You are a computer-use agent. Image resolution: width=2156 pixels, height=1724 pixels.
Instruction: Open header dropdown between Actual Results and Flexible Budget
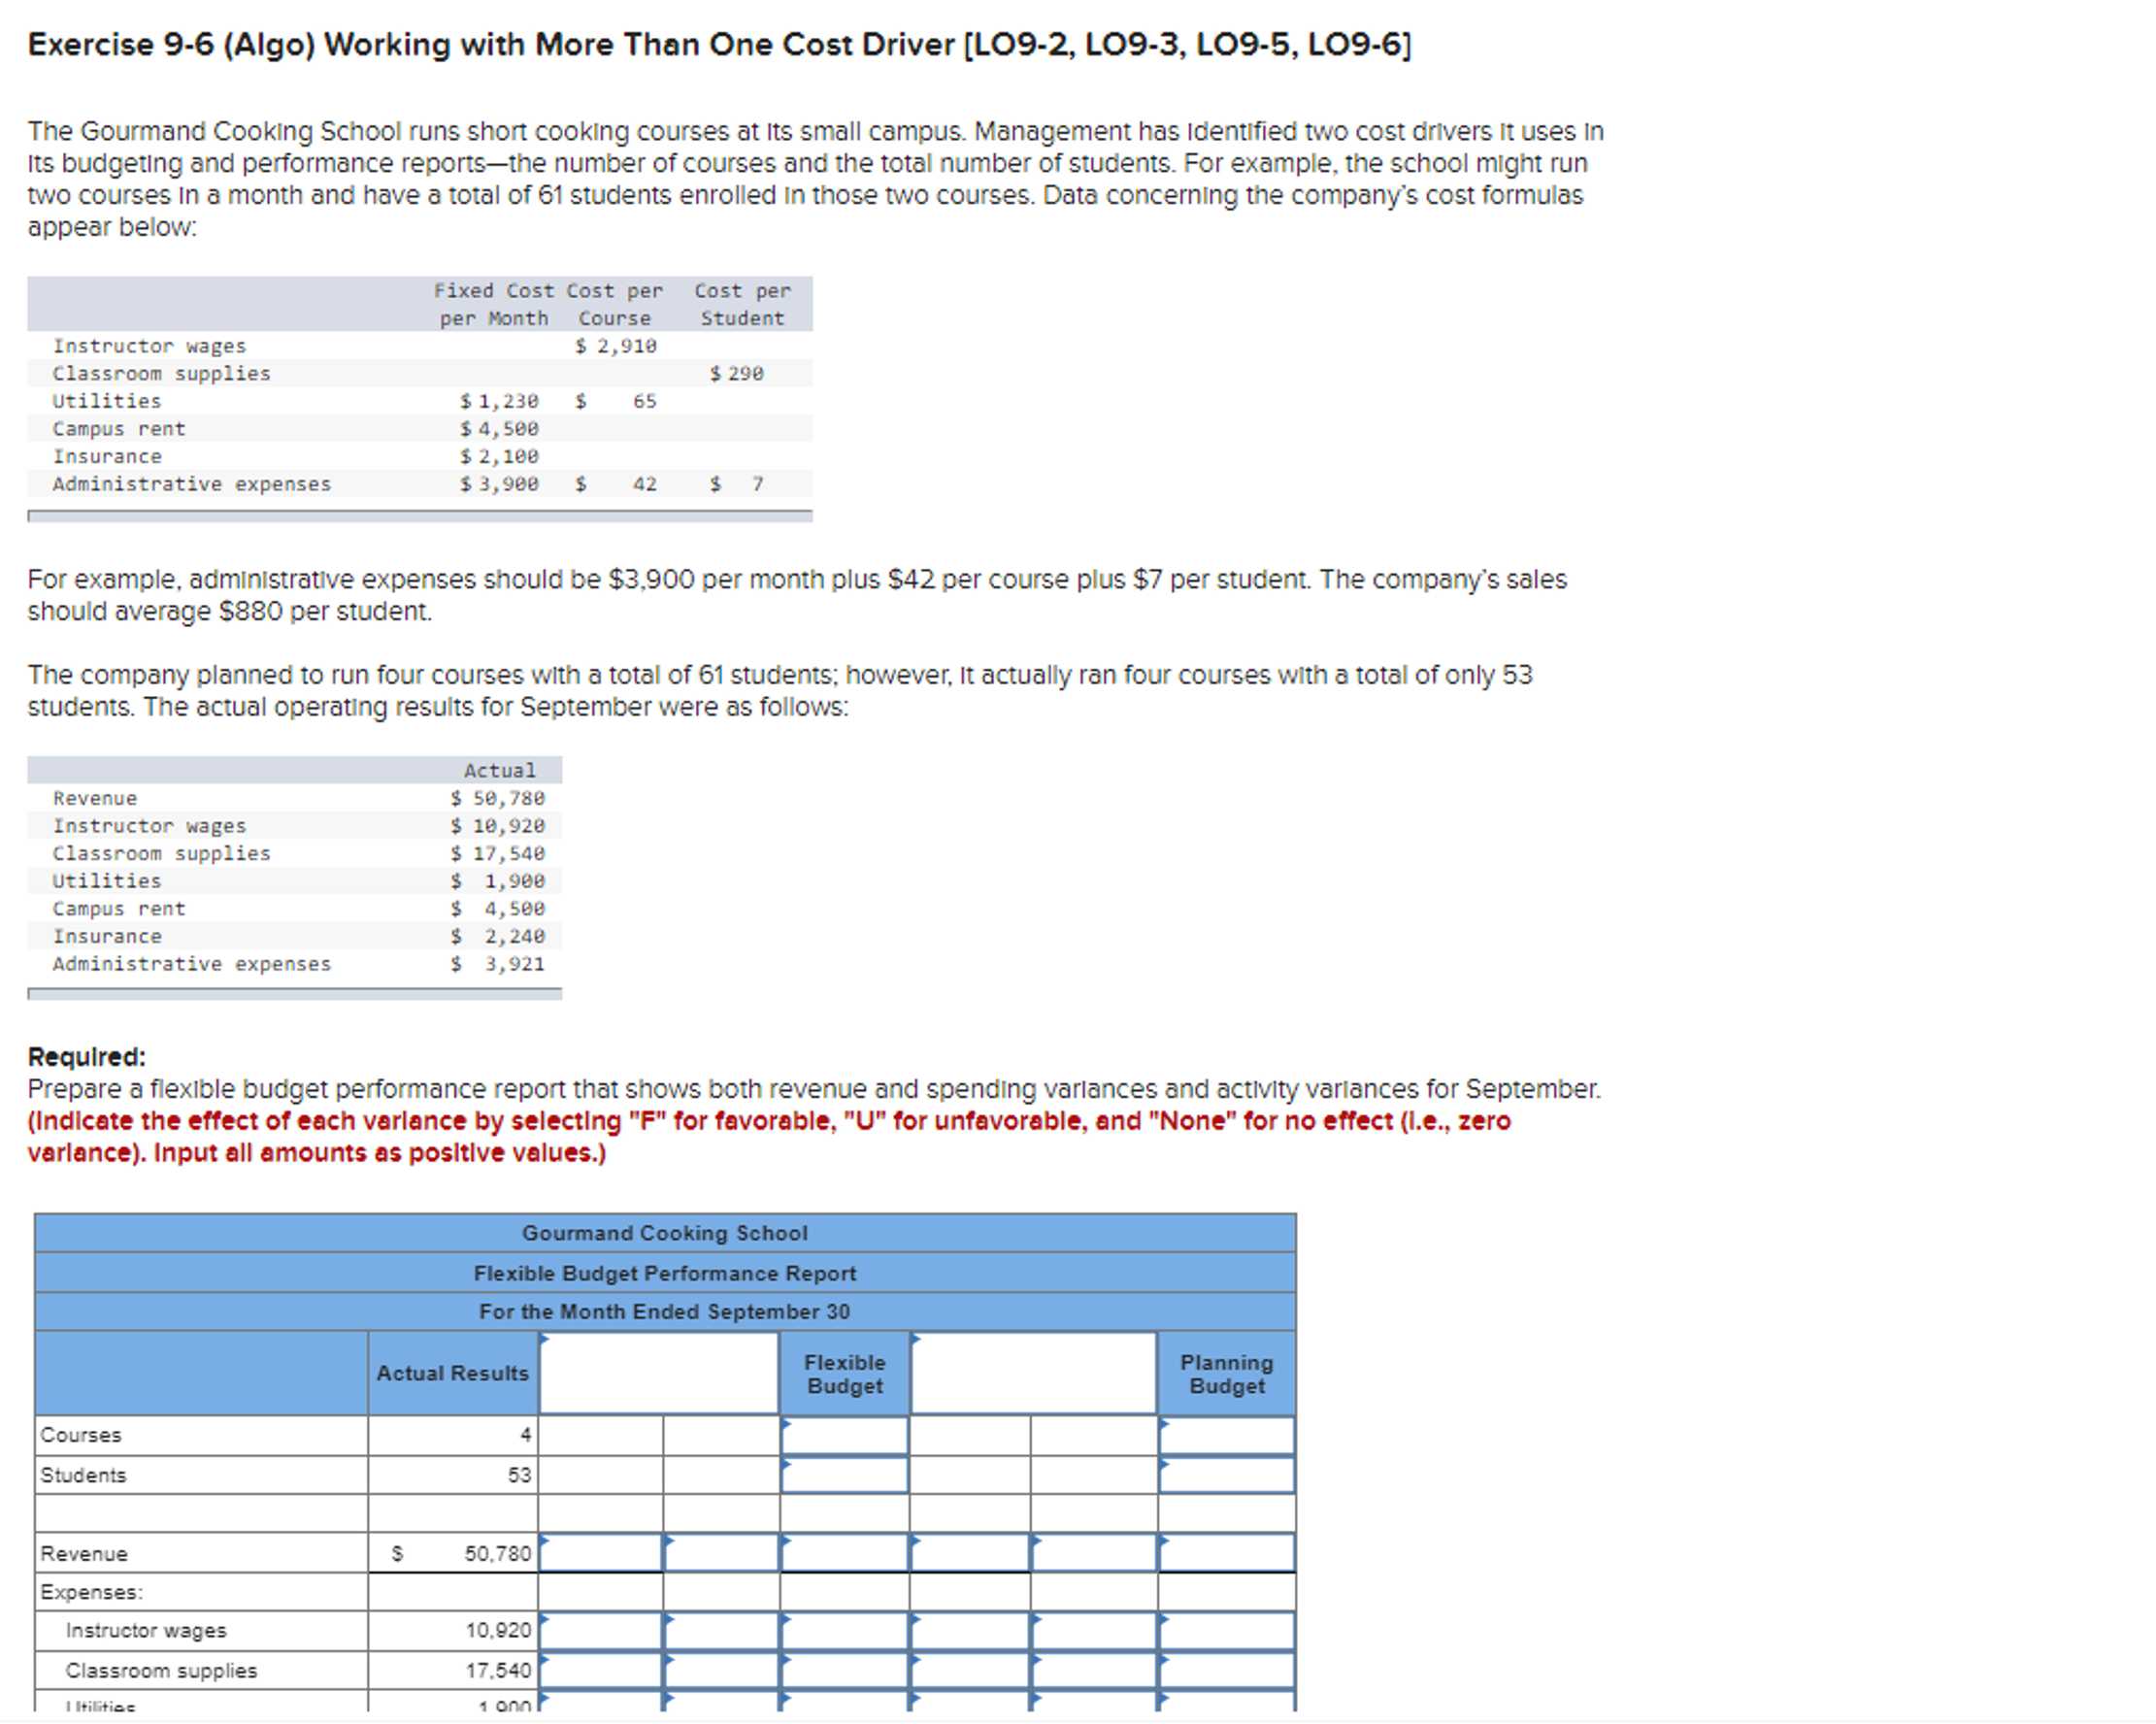[x=659, y=1373]
